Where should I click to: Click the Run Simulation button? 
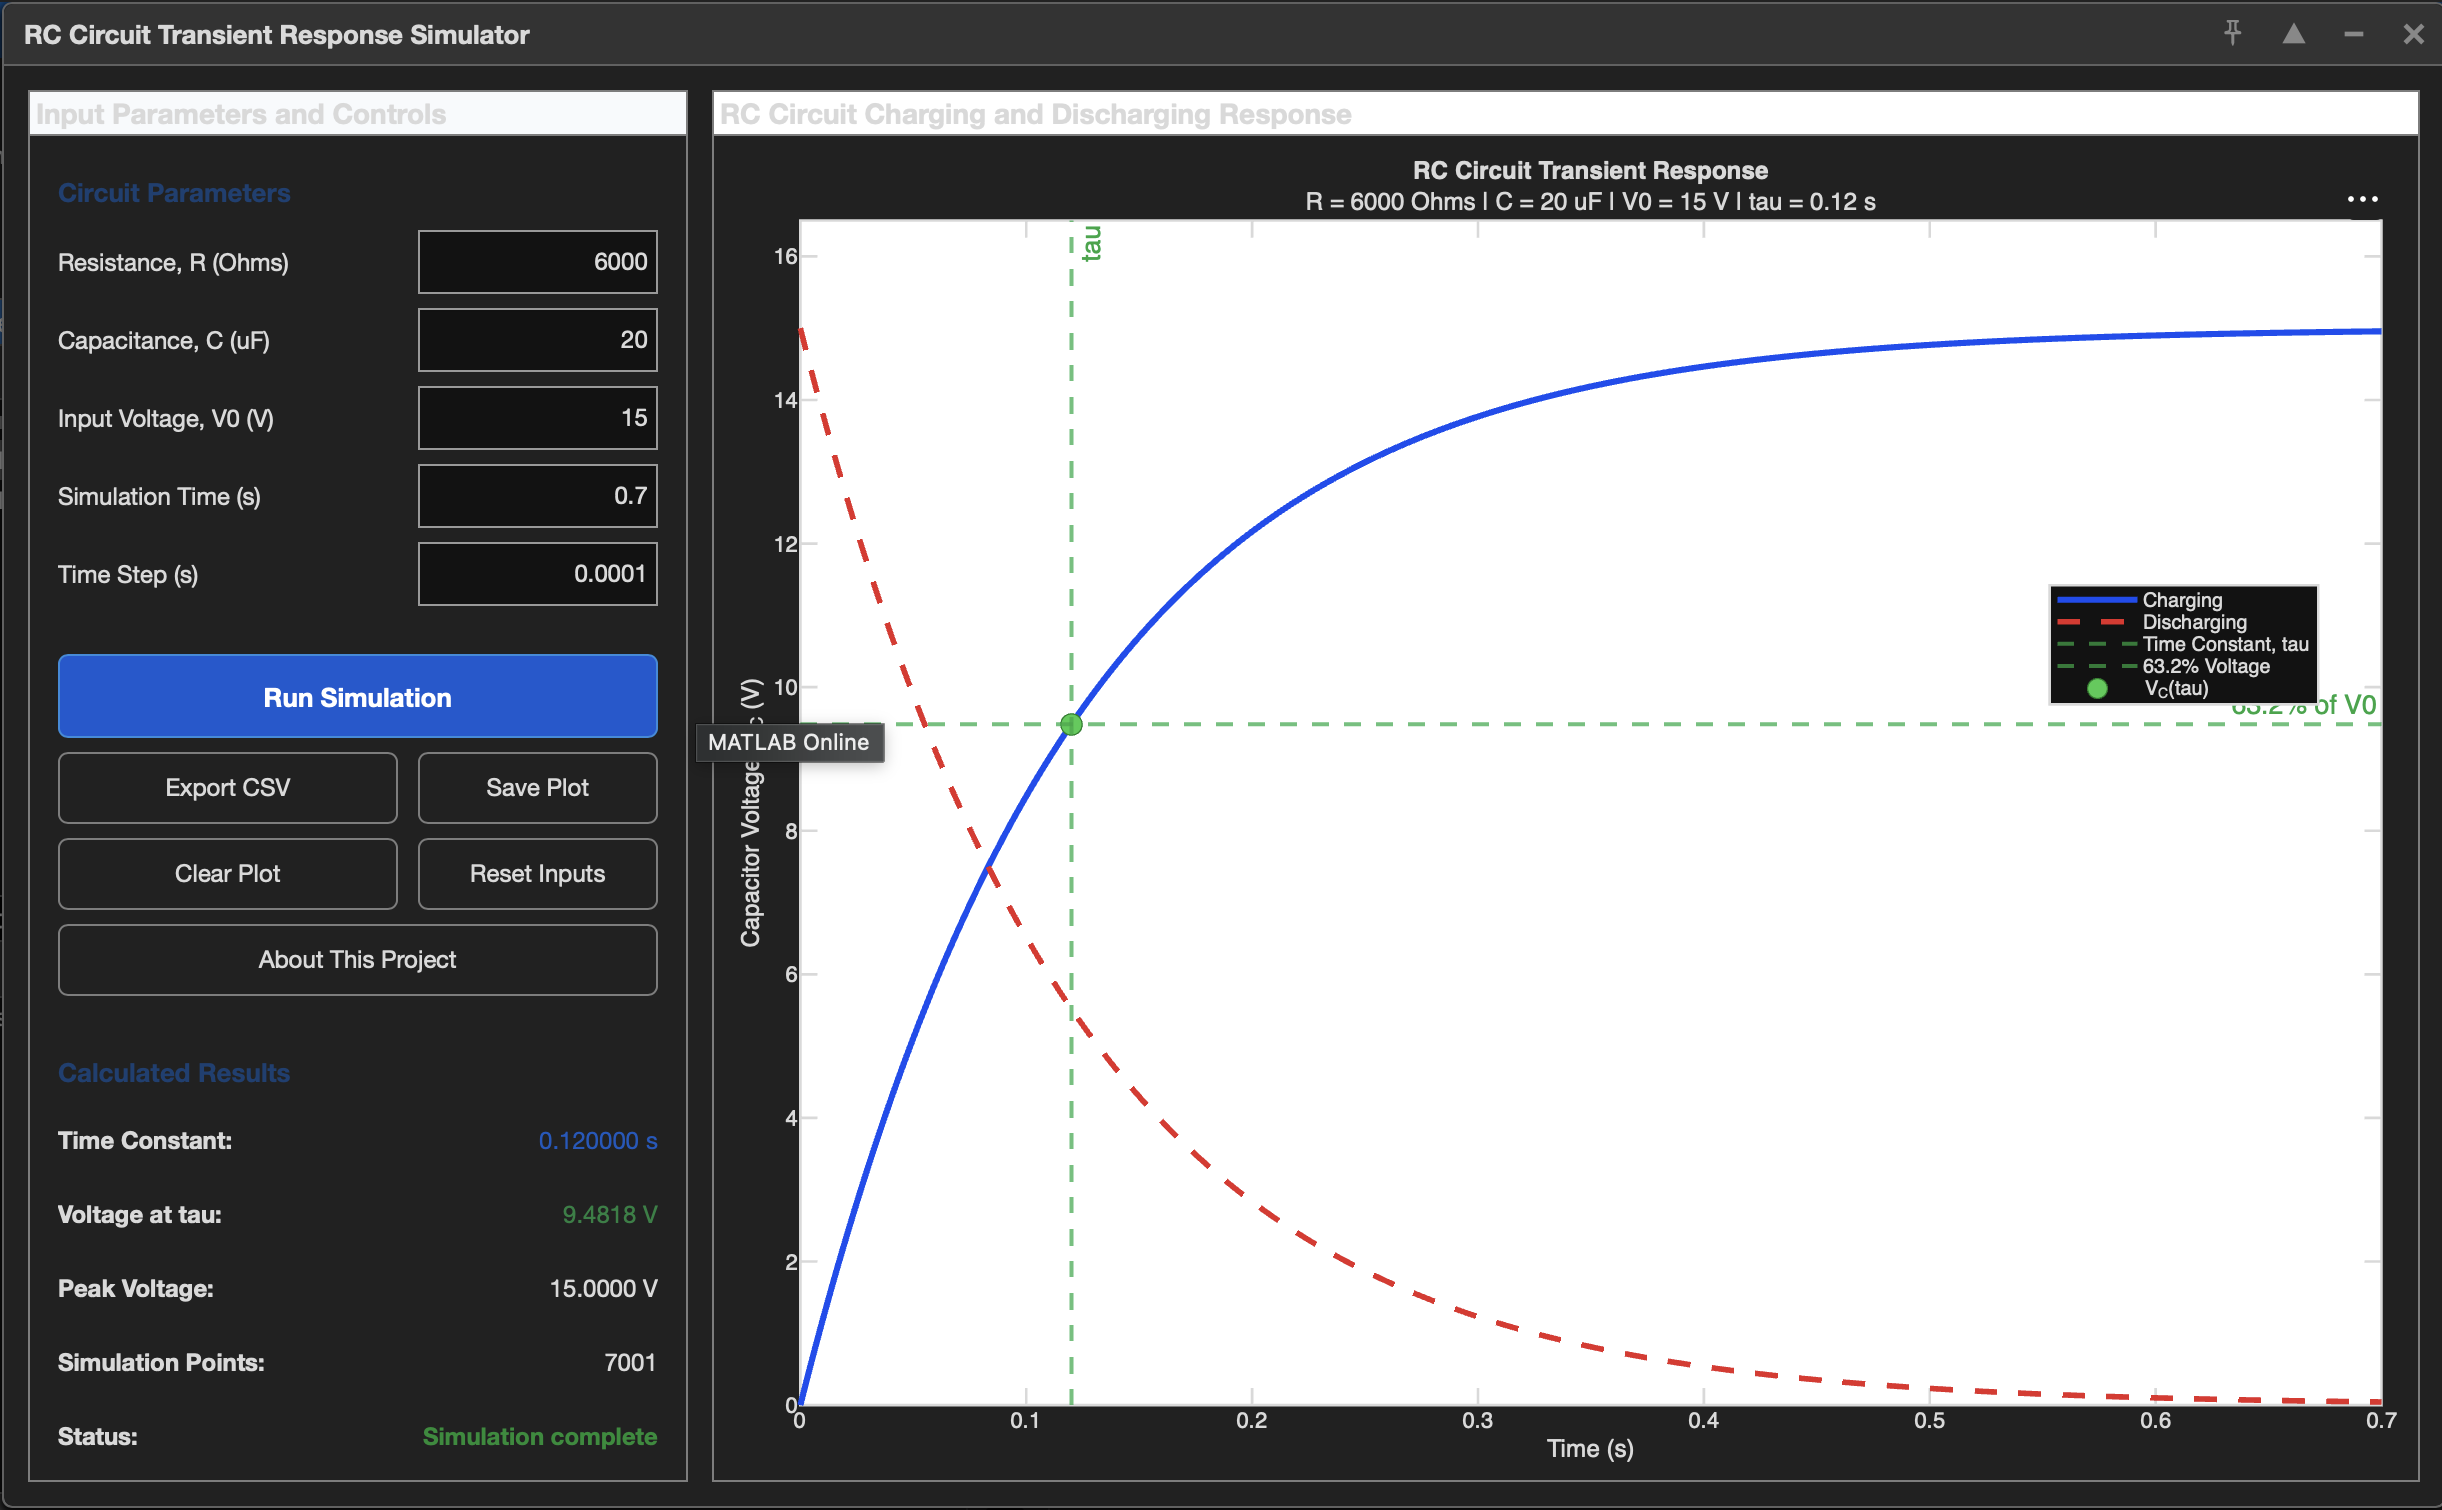click(x=357, y=697)
